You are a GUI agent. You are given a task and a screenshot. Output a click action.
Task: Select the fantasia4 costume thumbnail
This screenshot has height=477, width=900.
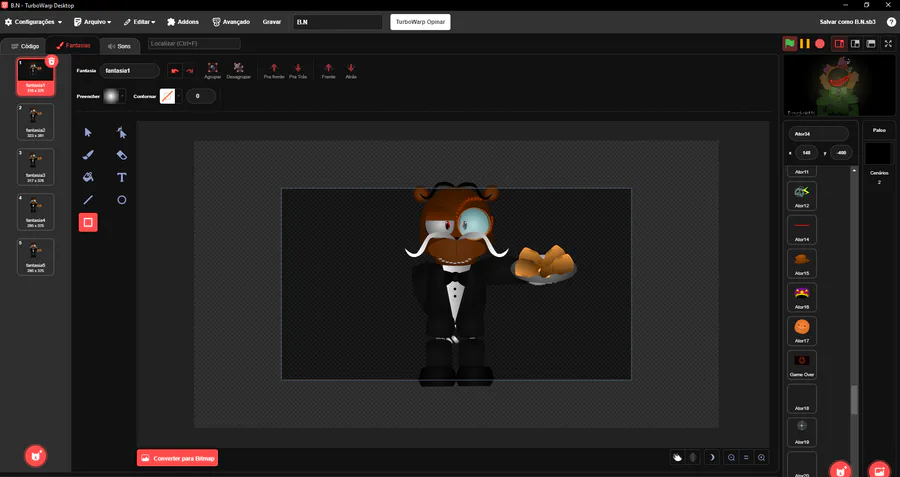(x=36, y=212)
